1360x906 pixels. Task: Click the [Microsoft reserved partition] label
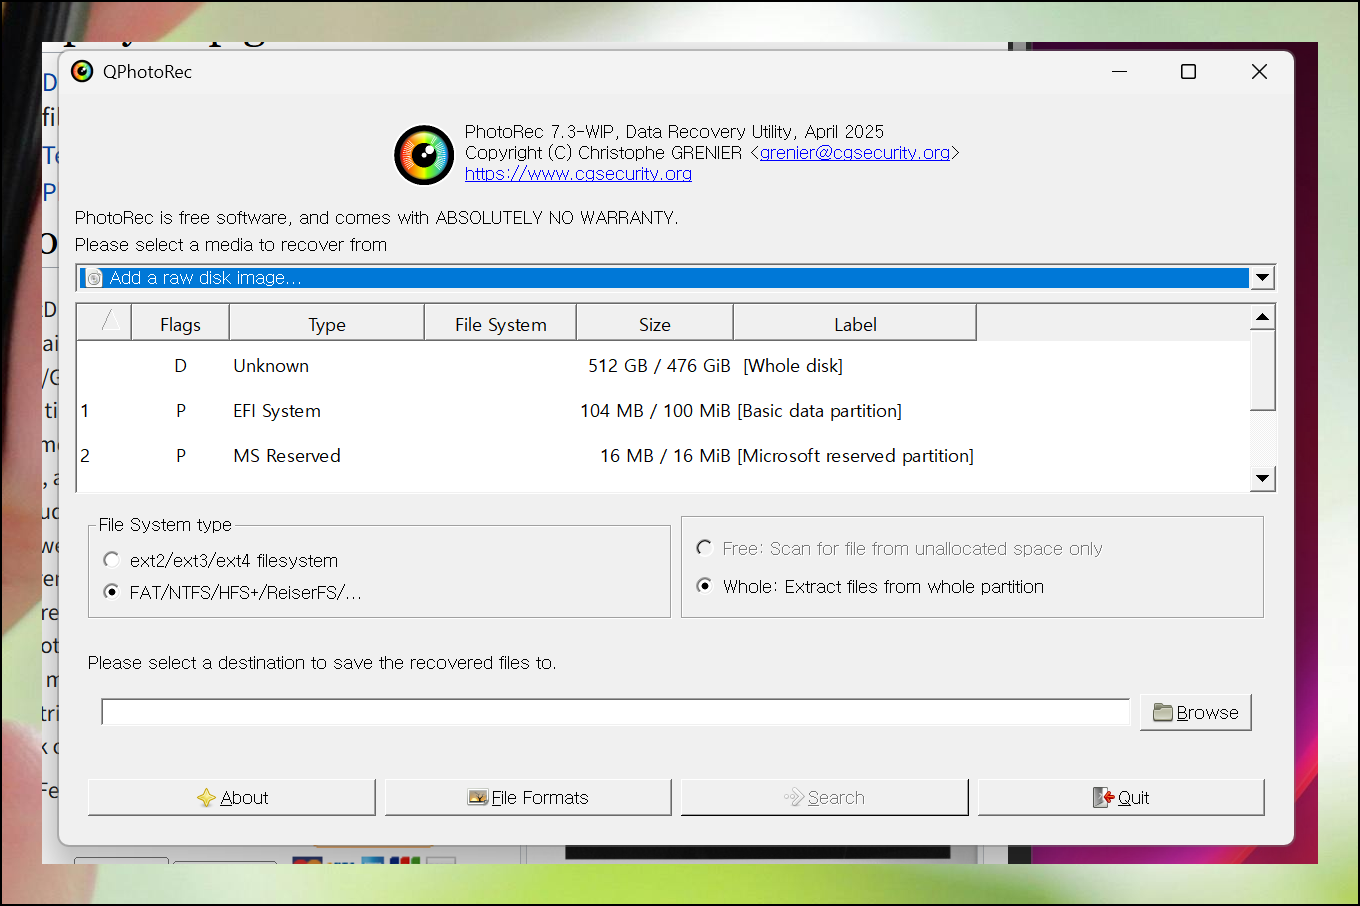(x=855, y=456)
